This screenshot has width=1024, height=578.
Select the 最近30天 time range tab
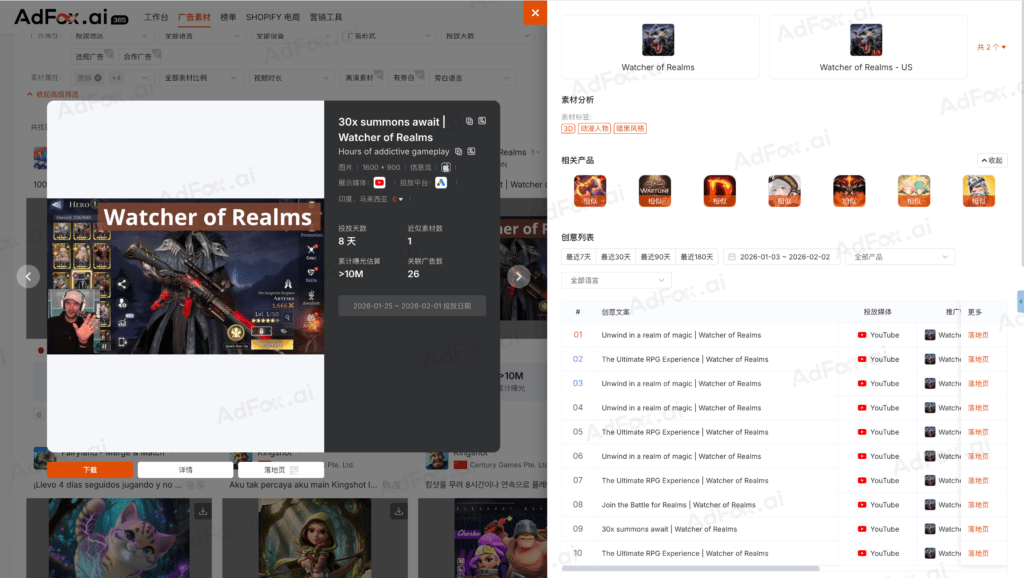[616, 257]
